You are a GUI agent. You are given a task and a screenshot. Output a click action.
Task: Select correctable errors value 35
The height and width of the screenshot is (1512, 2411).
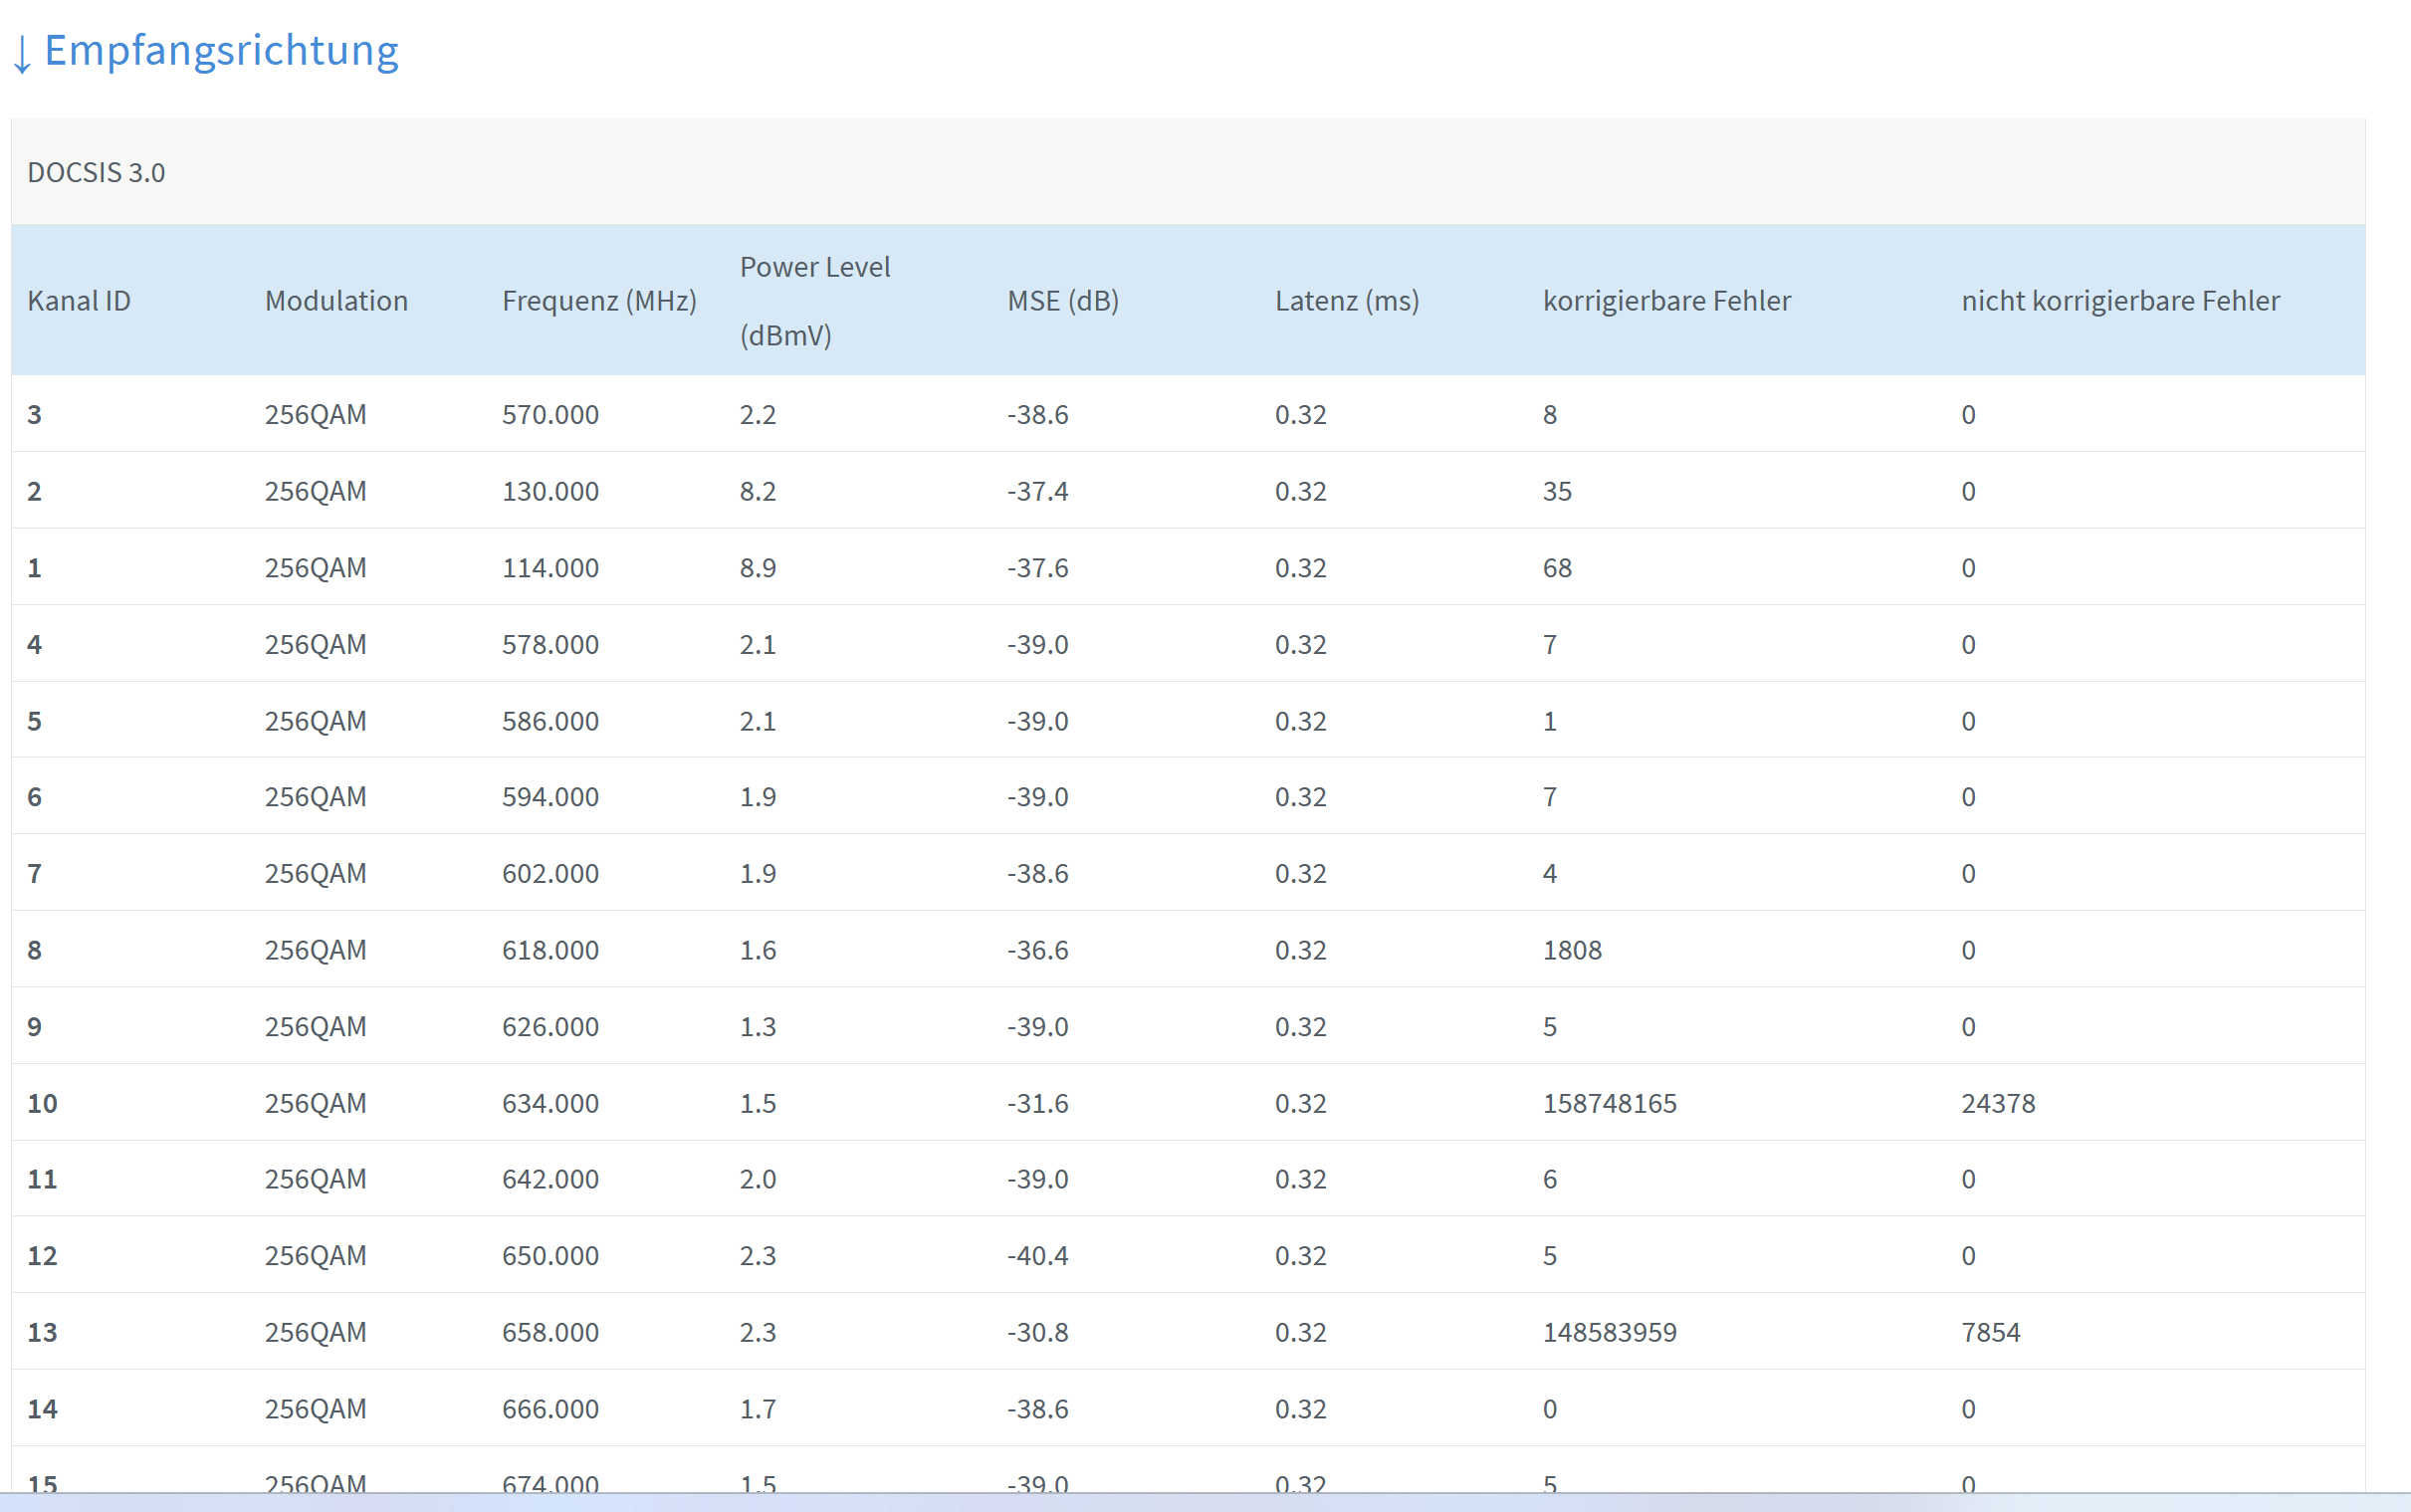click(1557, 492)
